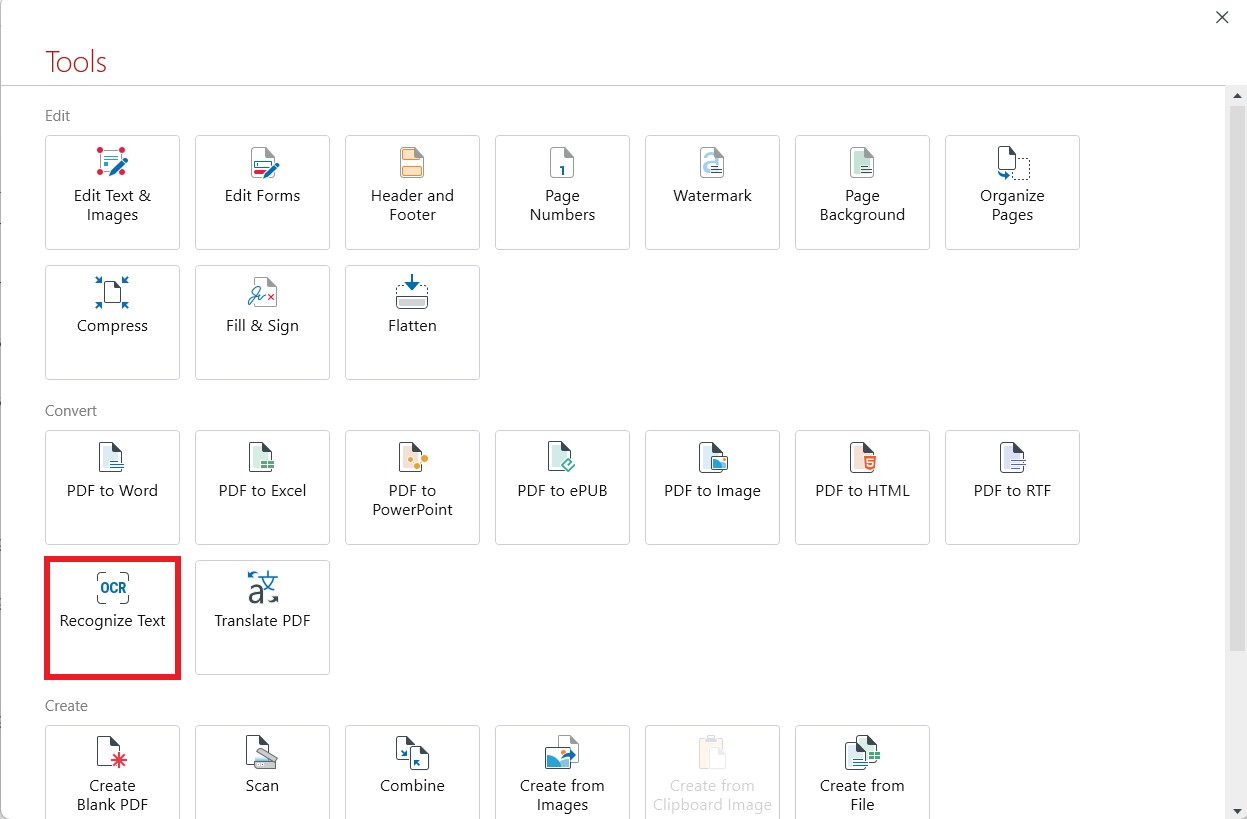1247x819 pixels.
Task: Open the Organize Pages tool
Action: [1012, 192]
